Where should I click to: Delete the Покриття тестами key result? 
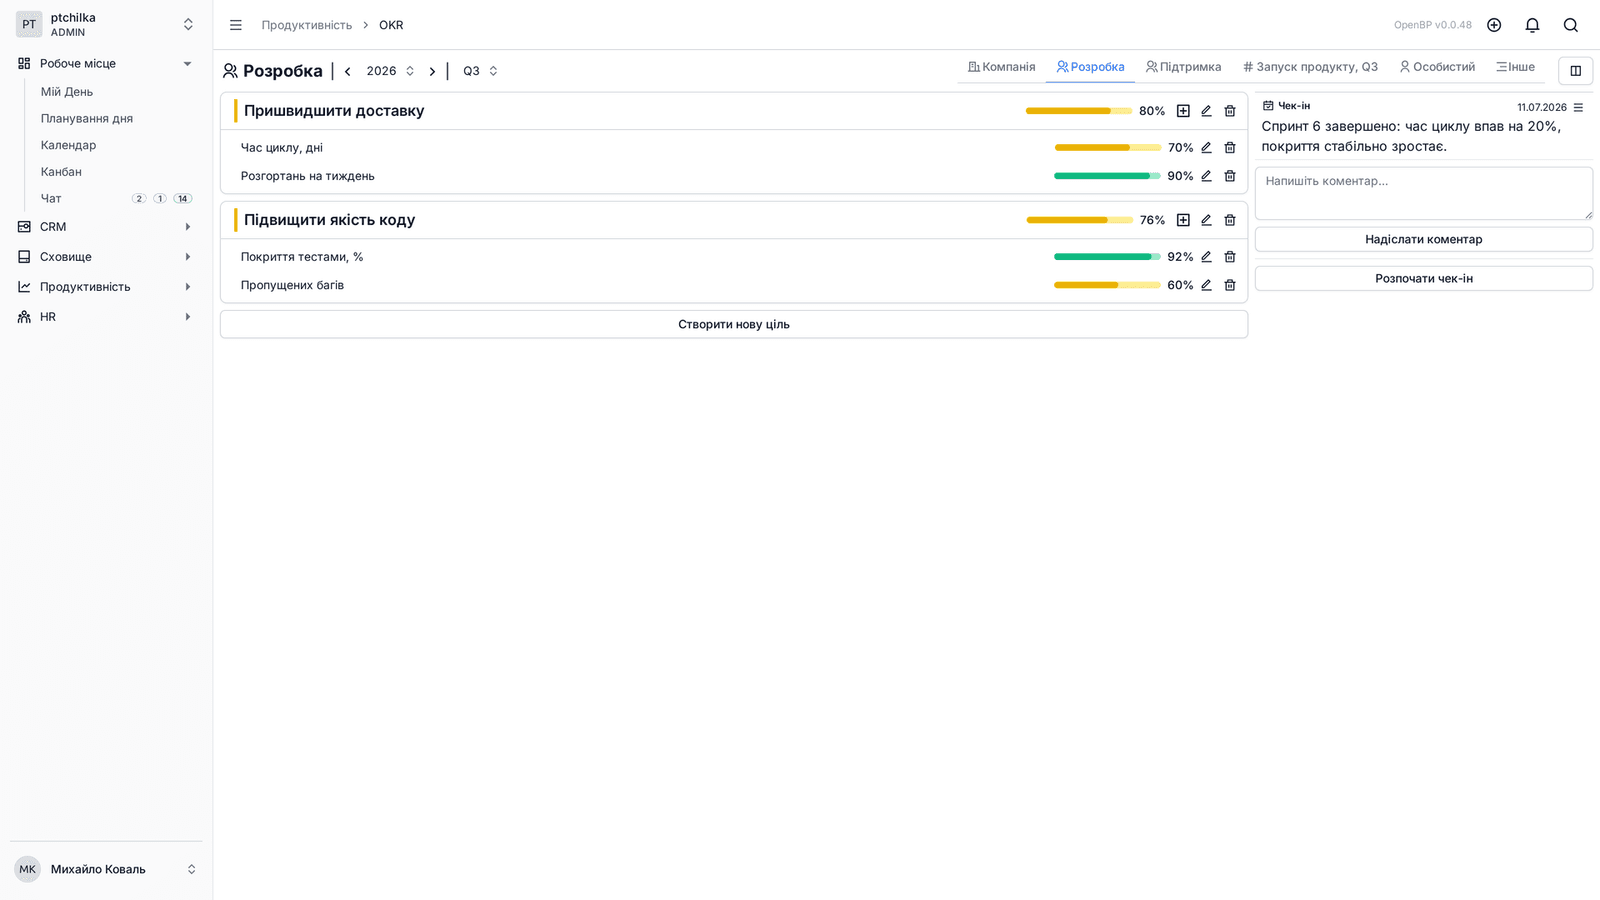(1230, 257)
